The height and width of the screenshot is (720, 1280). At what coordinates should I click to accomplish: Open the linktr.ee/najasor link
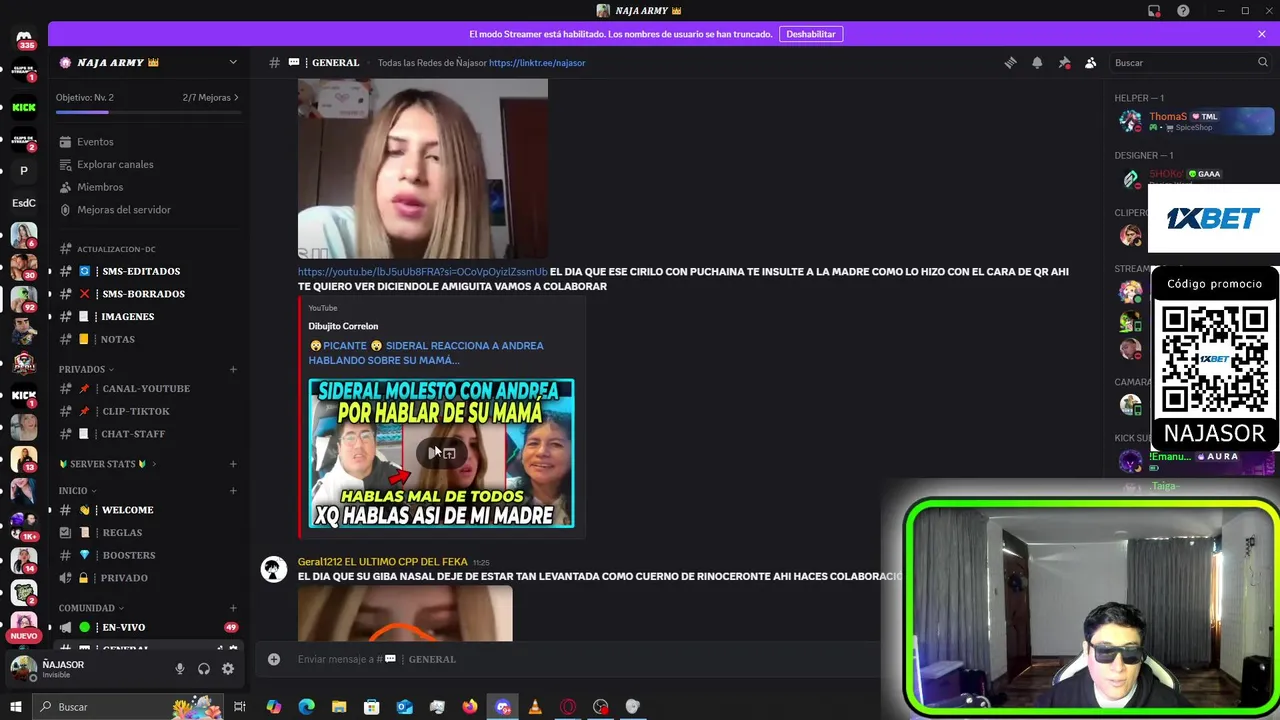[537, 63]
